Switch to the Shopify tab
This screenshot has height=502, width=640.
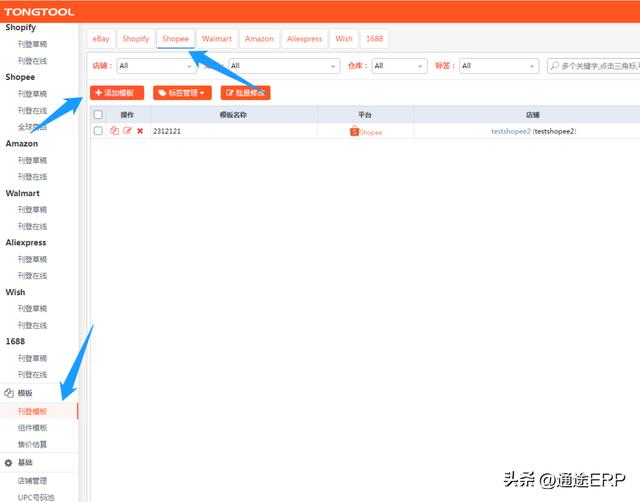click(136, 39)
